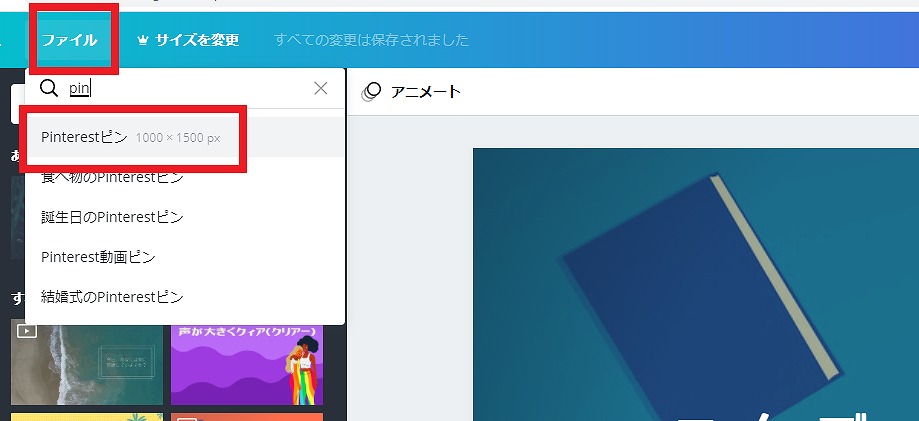The image size is (919, 421).
Task: Open the orange template thumbnail at bottom
Action: [247, 417]
